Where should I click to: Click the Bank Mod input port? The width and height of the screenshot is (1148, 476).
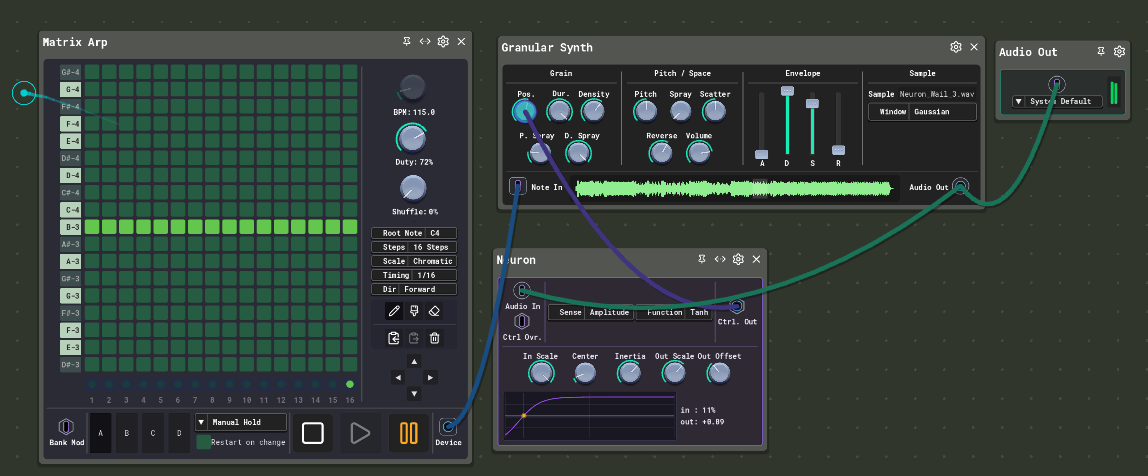pos(66,426)
